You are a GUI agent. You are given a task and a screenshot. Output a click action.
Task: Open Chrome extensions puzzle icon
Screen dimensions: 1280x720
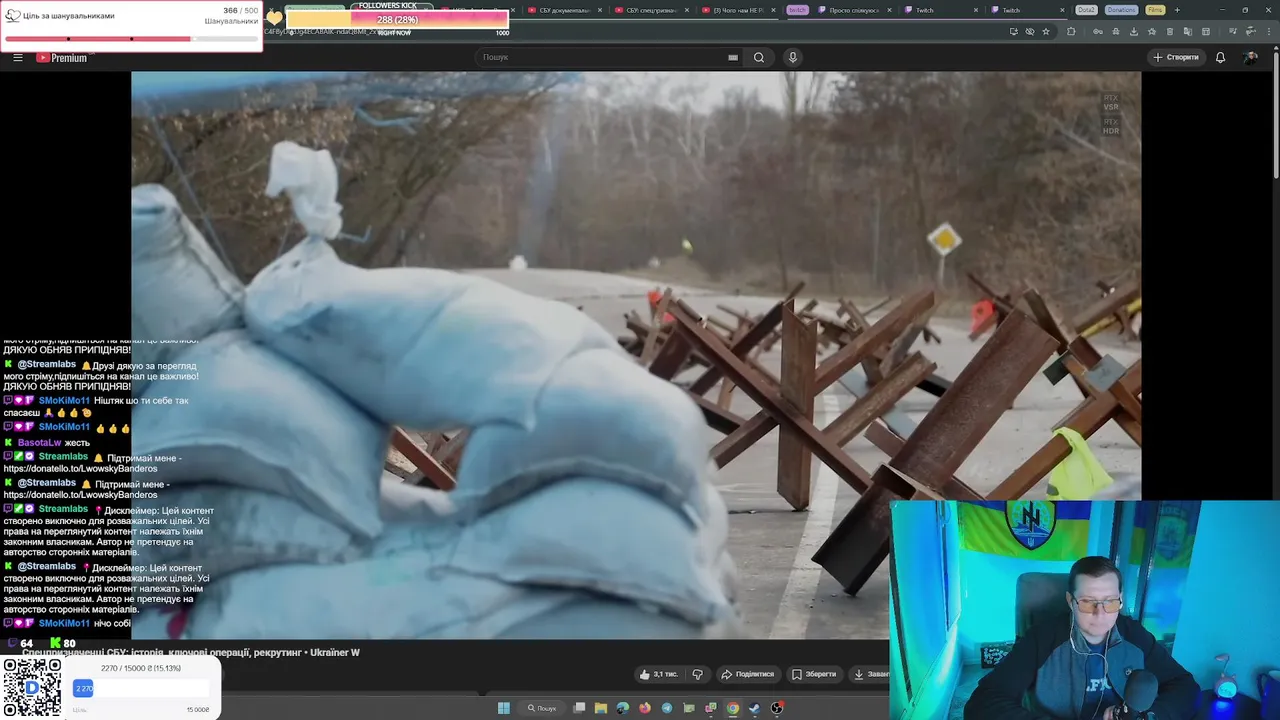[x=1071, y=31]
